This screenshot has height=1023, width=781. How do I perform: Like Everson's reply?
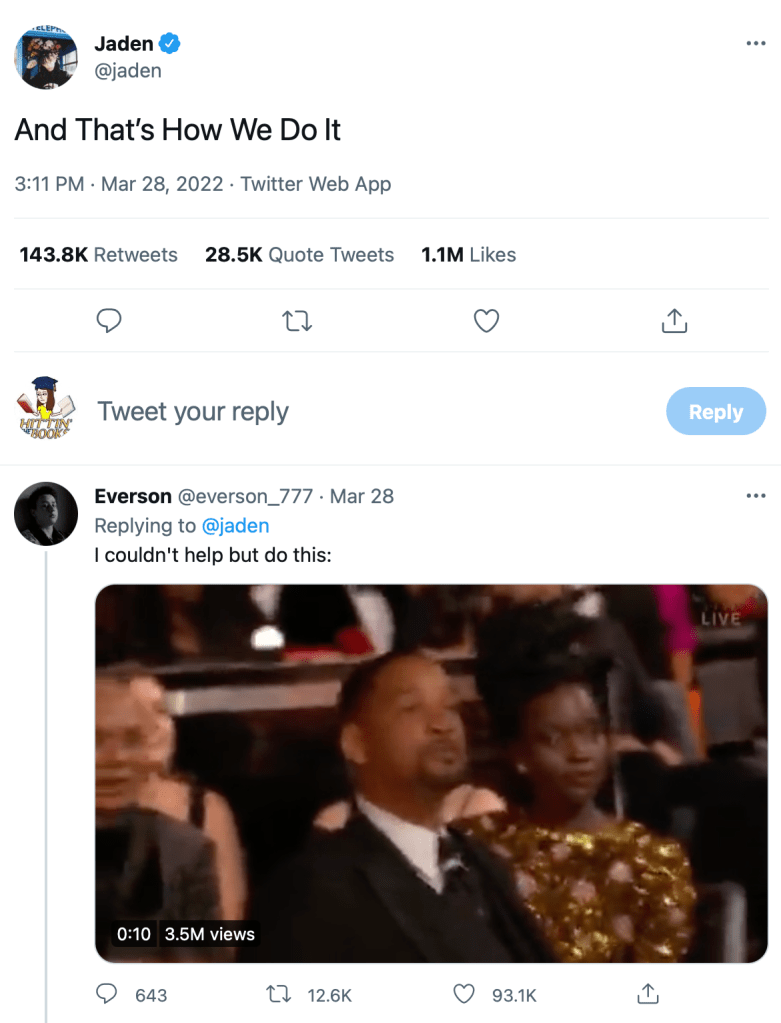tap(464, 994)
